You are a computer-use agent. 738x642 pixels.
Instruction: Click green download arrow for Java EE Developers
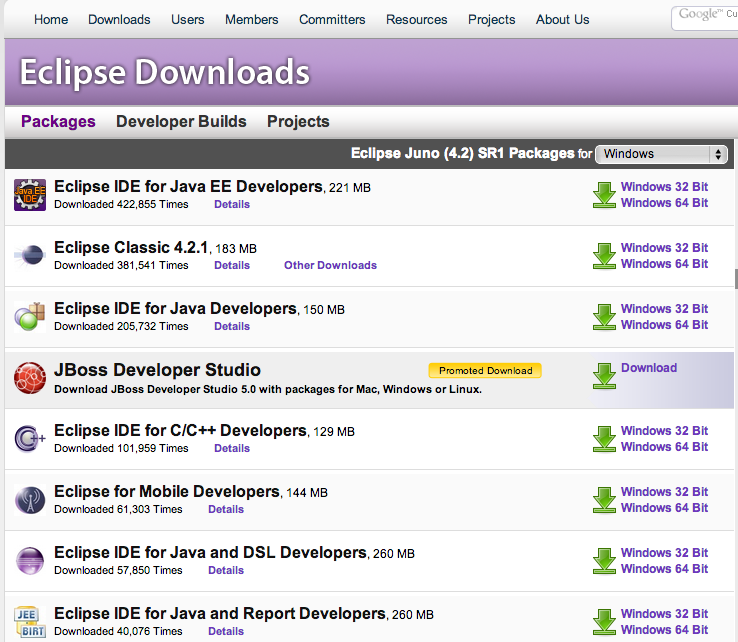[x=604, y=195]
